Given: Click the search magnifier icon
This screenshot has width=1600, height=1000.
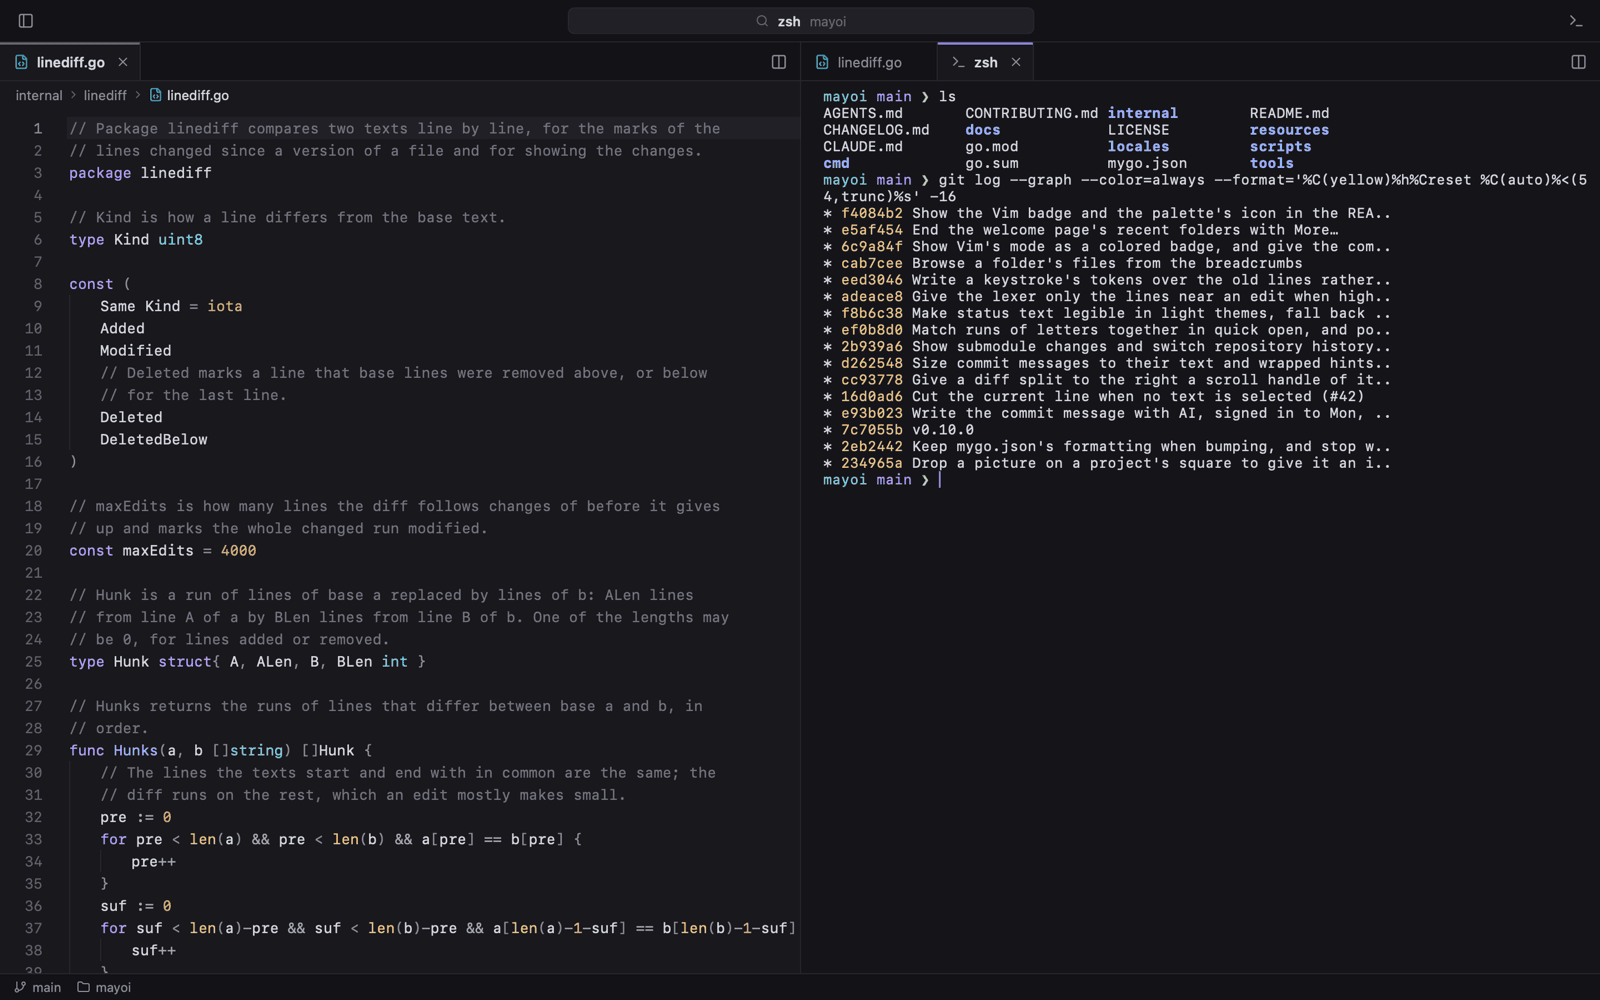Looking at the screenshot, I should click(x=762, y=21).
